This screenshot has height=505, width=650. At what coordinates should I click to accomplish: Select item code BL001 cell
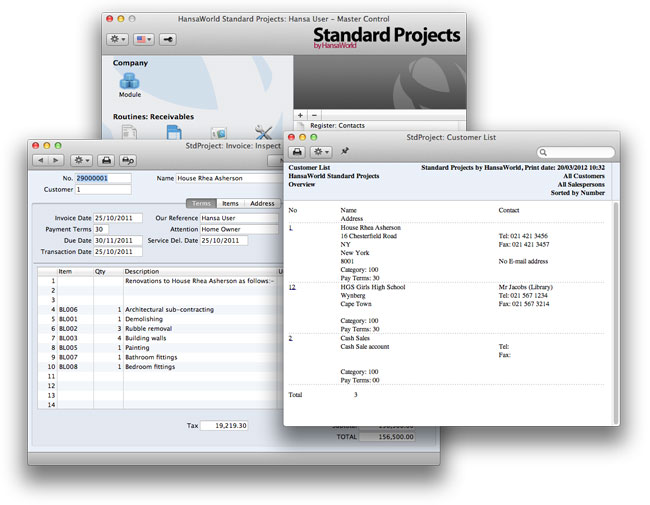click(x=75, y=319)
